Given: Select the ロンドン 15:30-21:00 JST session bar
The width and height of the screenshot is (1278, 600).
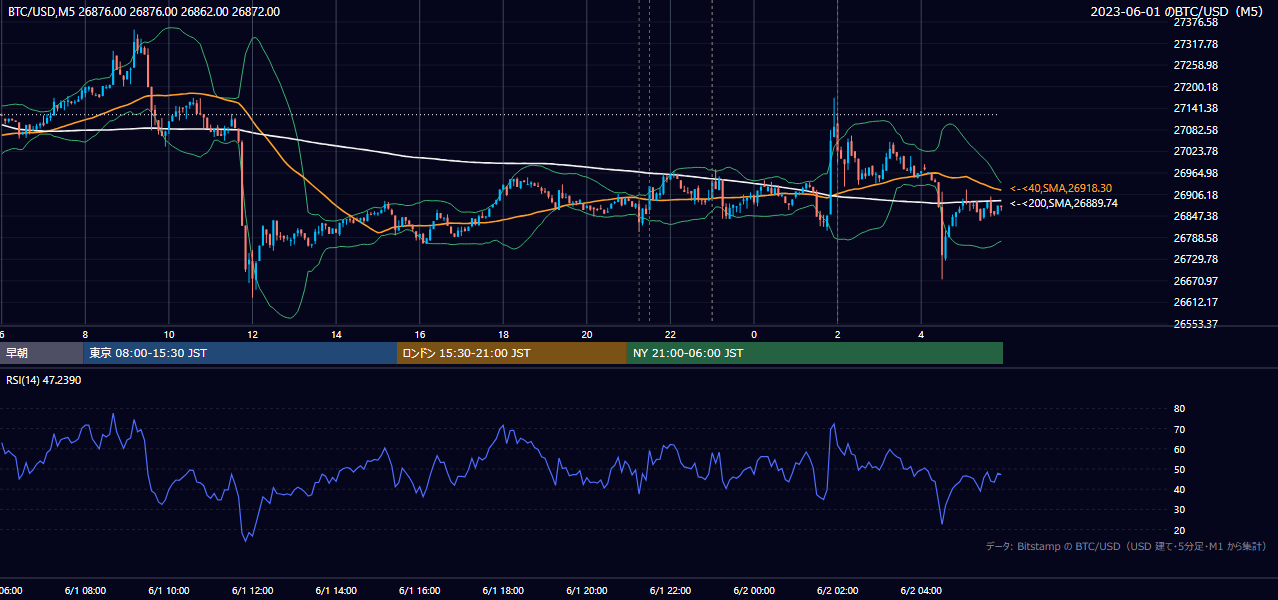Looking at the screenshot, I should (x=512, y=353).
